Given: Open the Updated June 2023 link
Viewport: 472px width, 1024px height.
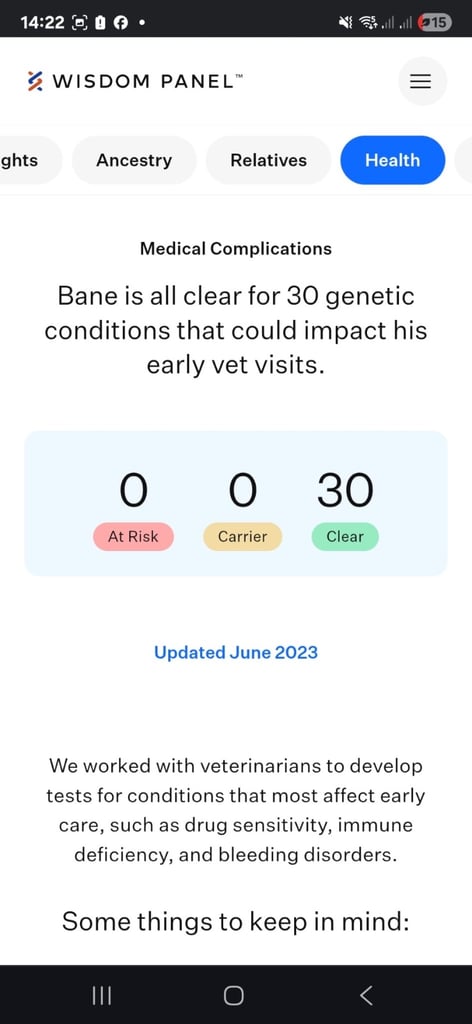Looking at the screenshot, I should click(236, 652).
